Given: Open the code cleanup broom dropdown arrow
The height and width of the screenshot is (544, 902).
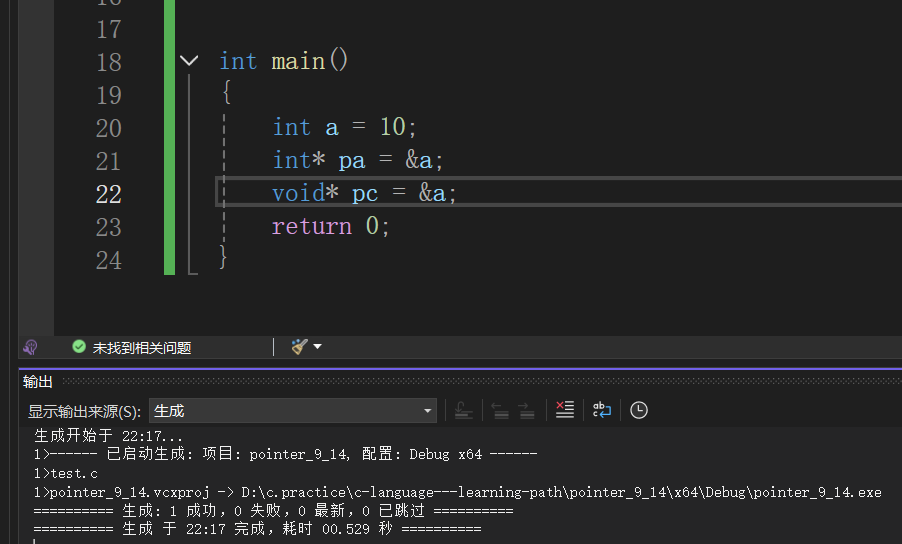Looking at the screenshot, I should coord(318,347).
